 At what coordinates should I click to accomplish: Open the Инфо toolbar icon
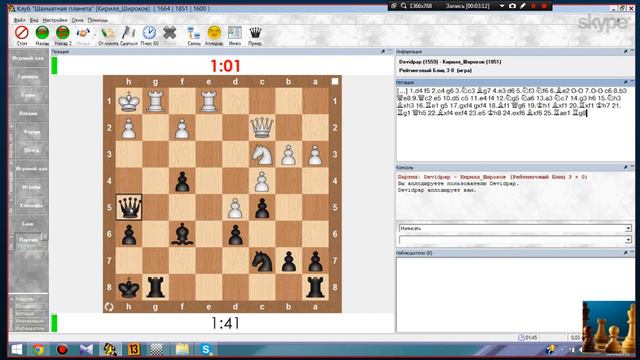tap(235, 33)
